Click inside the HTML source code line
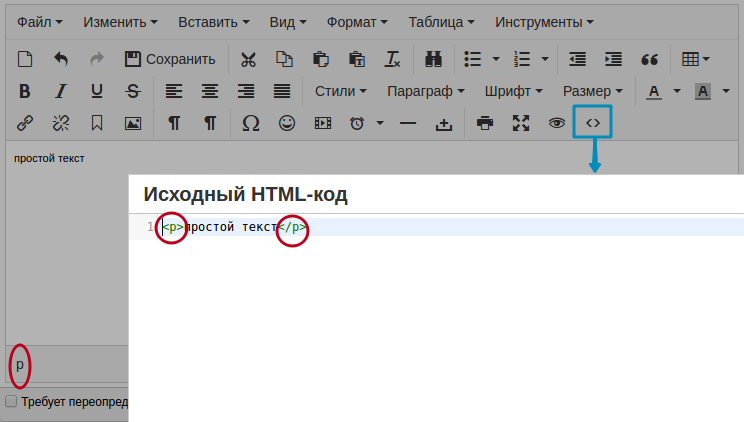The height and width of the screenshot is (422, 744). coord(451,227)
